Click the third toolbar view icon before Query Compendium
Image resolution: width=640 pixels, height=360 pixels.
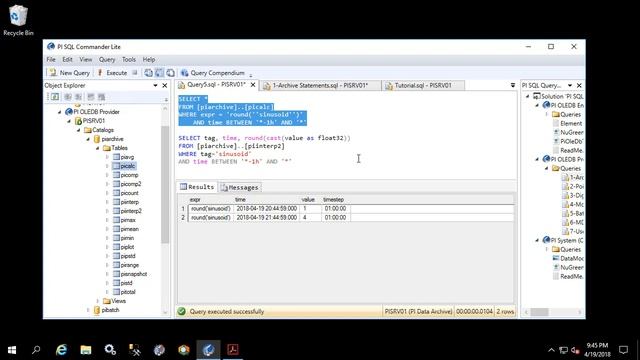pos(170,73)
